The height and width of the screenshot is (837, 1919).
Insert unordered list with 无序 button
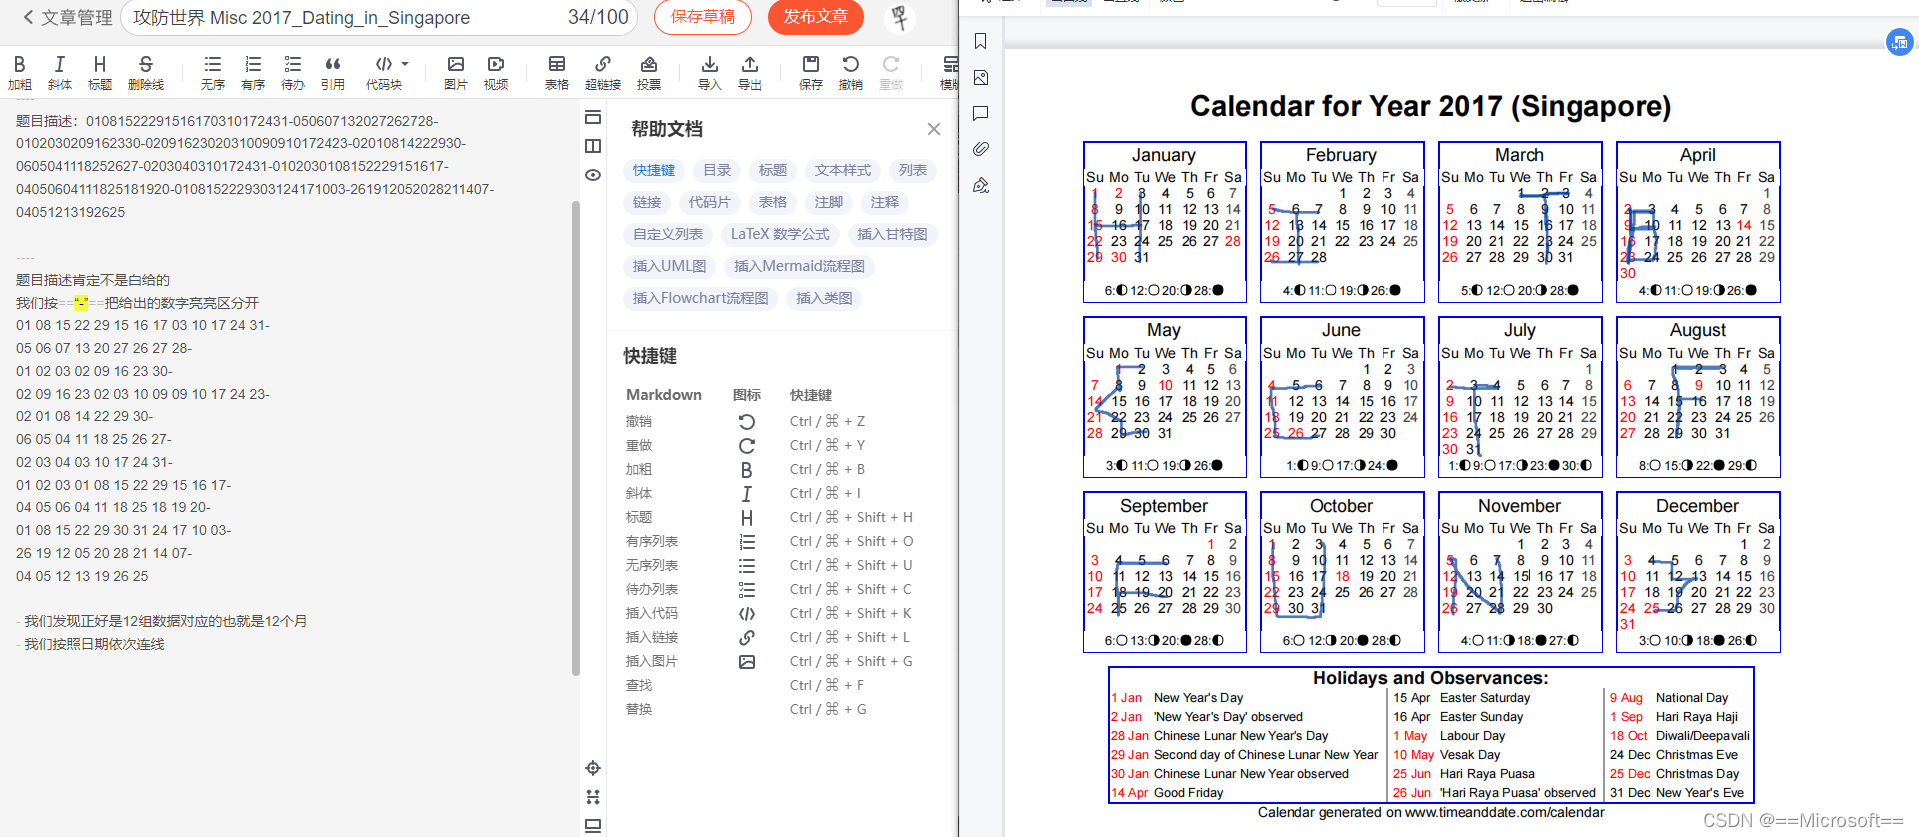click(x=213, y=73)
